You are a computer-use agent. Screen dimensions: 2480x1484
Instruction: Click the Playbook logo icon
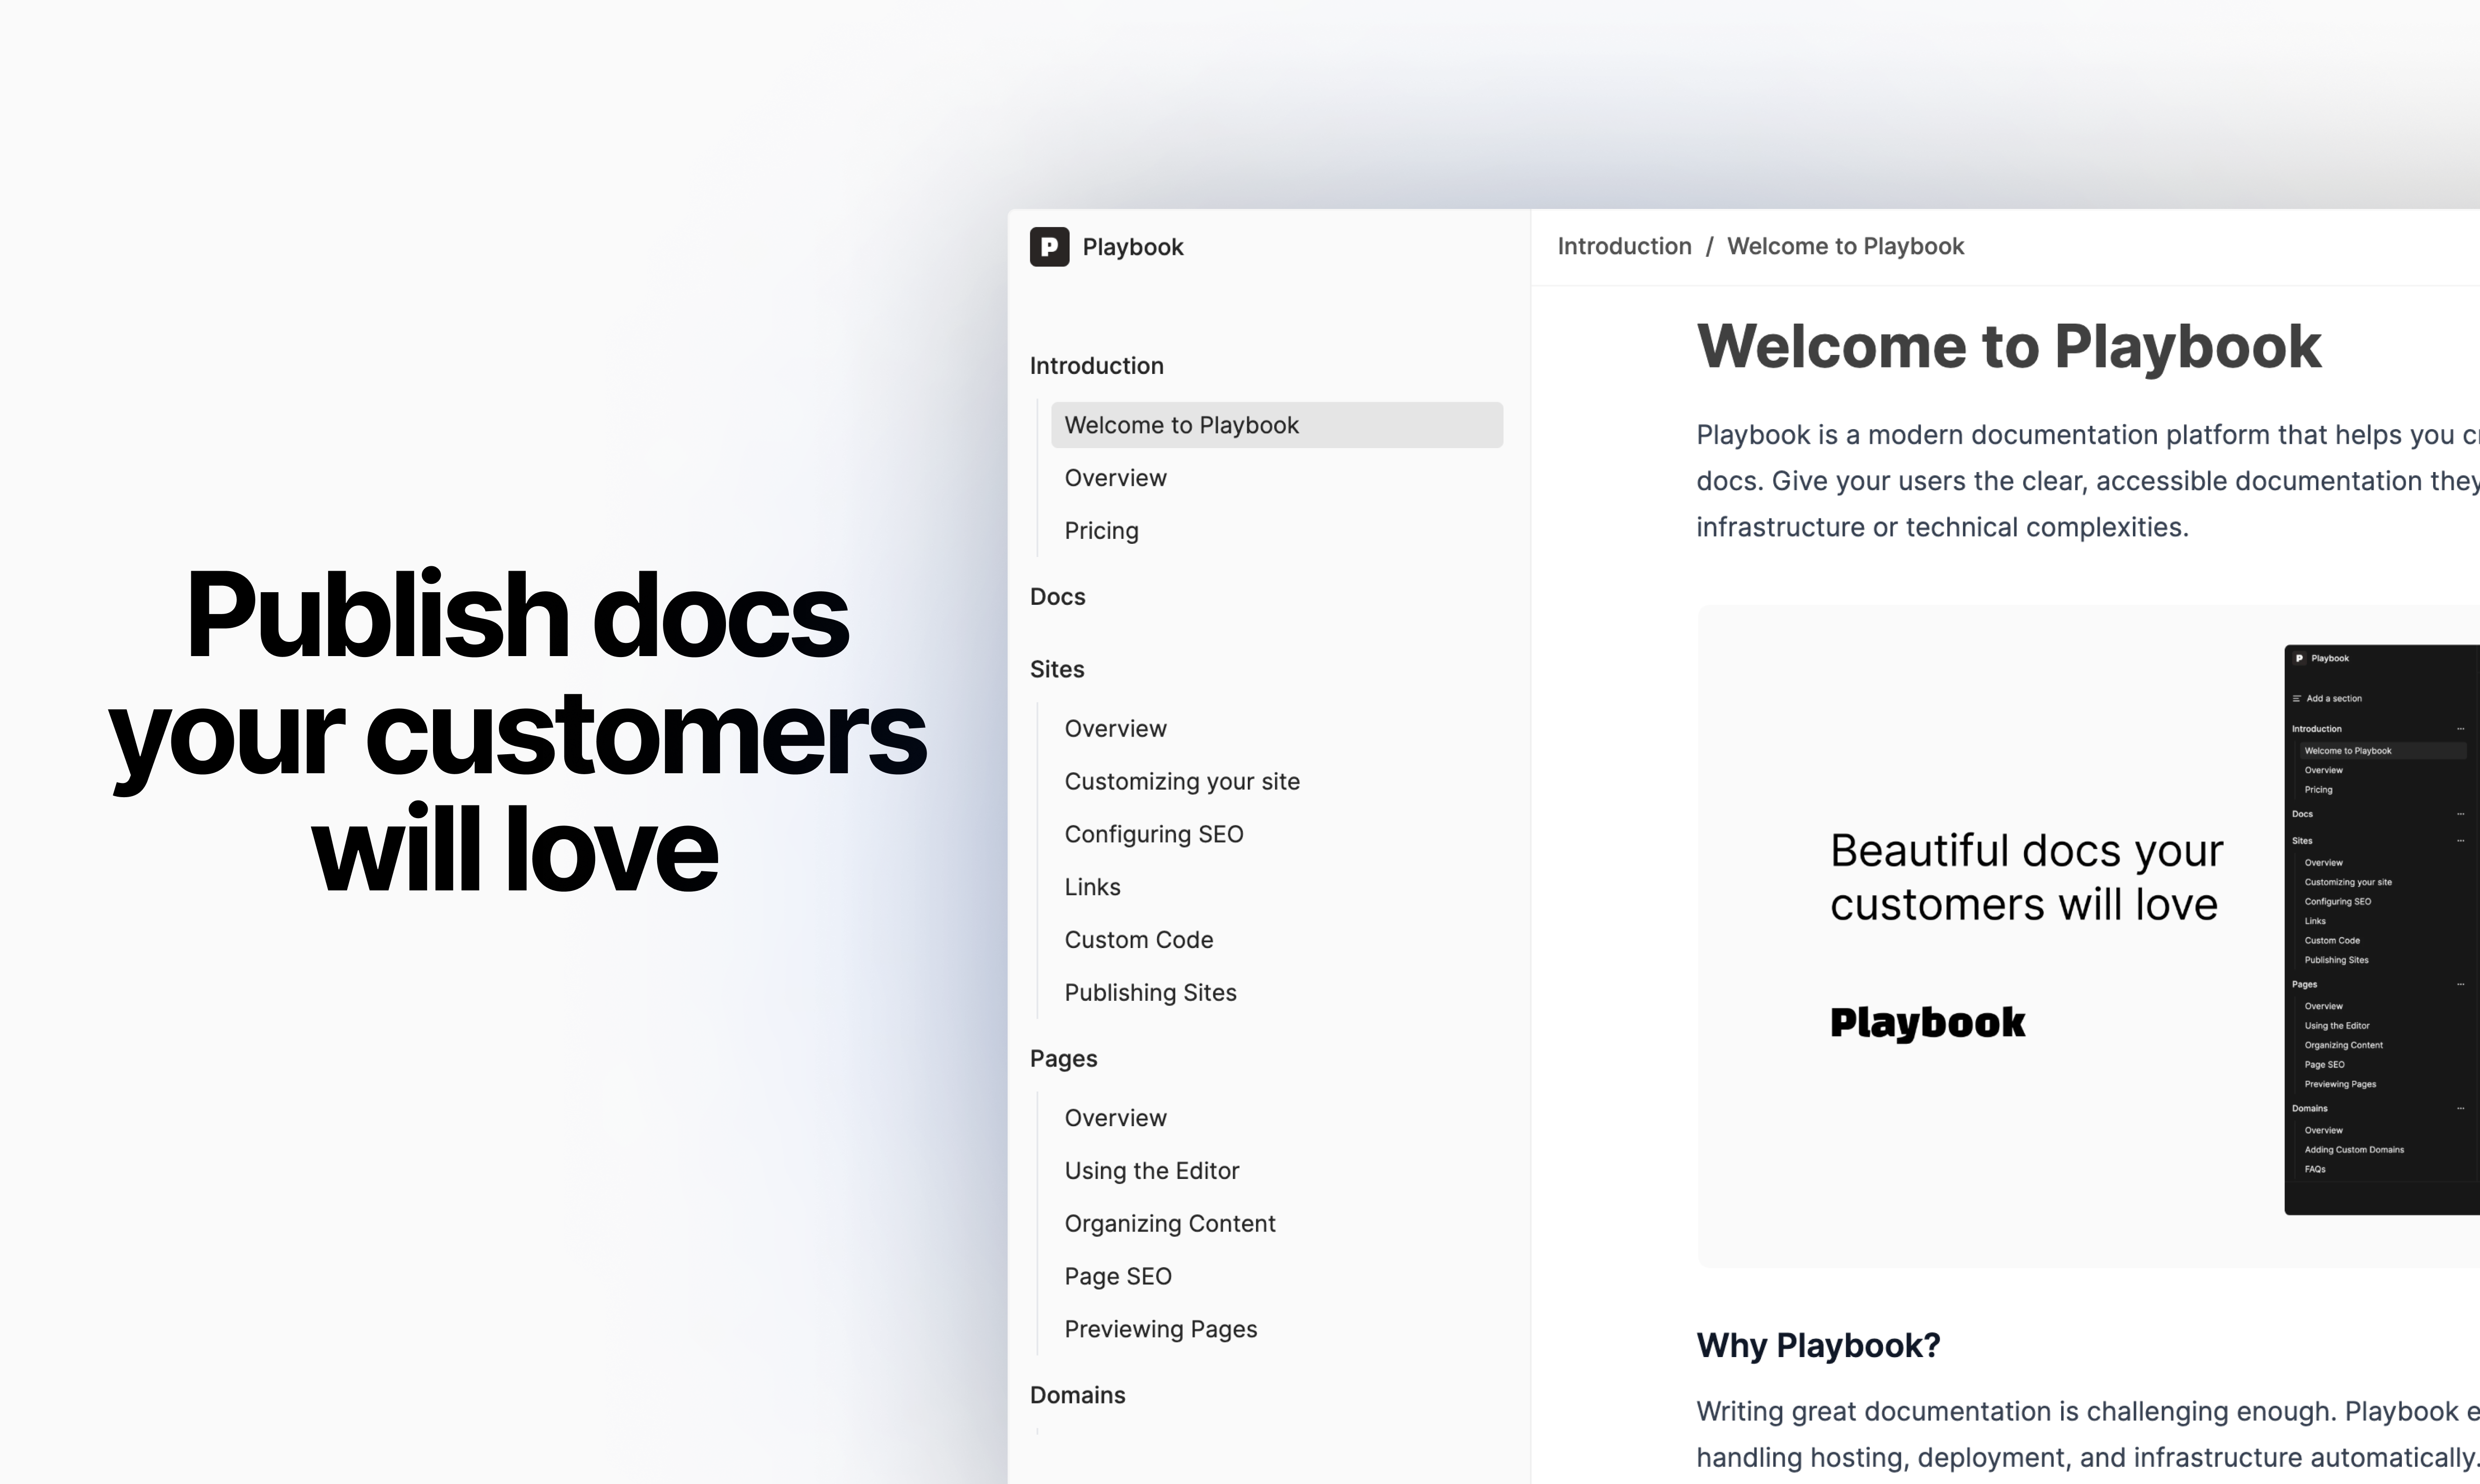(1049, 247)
